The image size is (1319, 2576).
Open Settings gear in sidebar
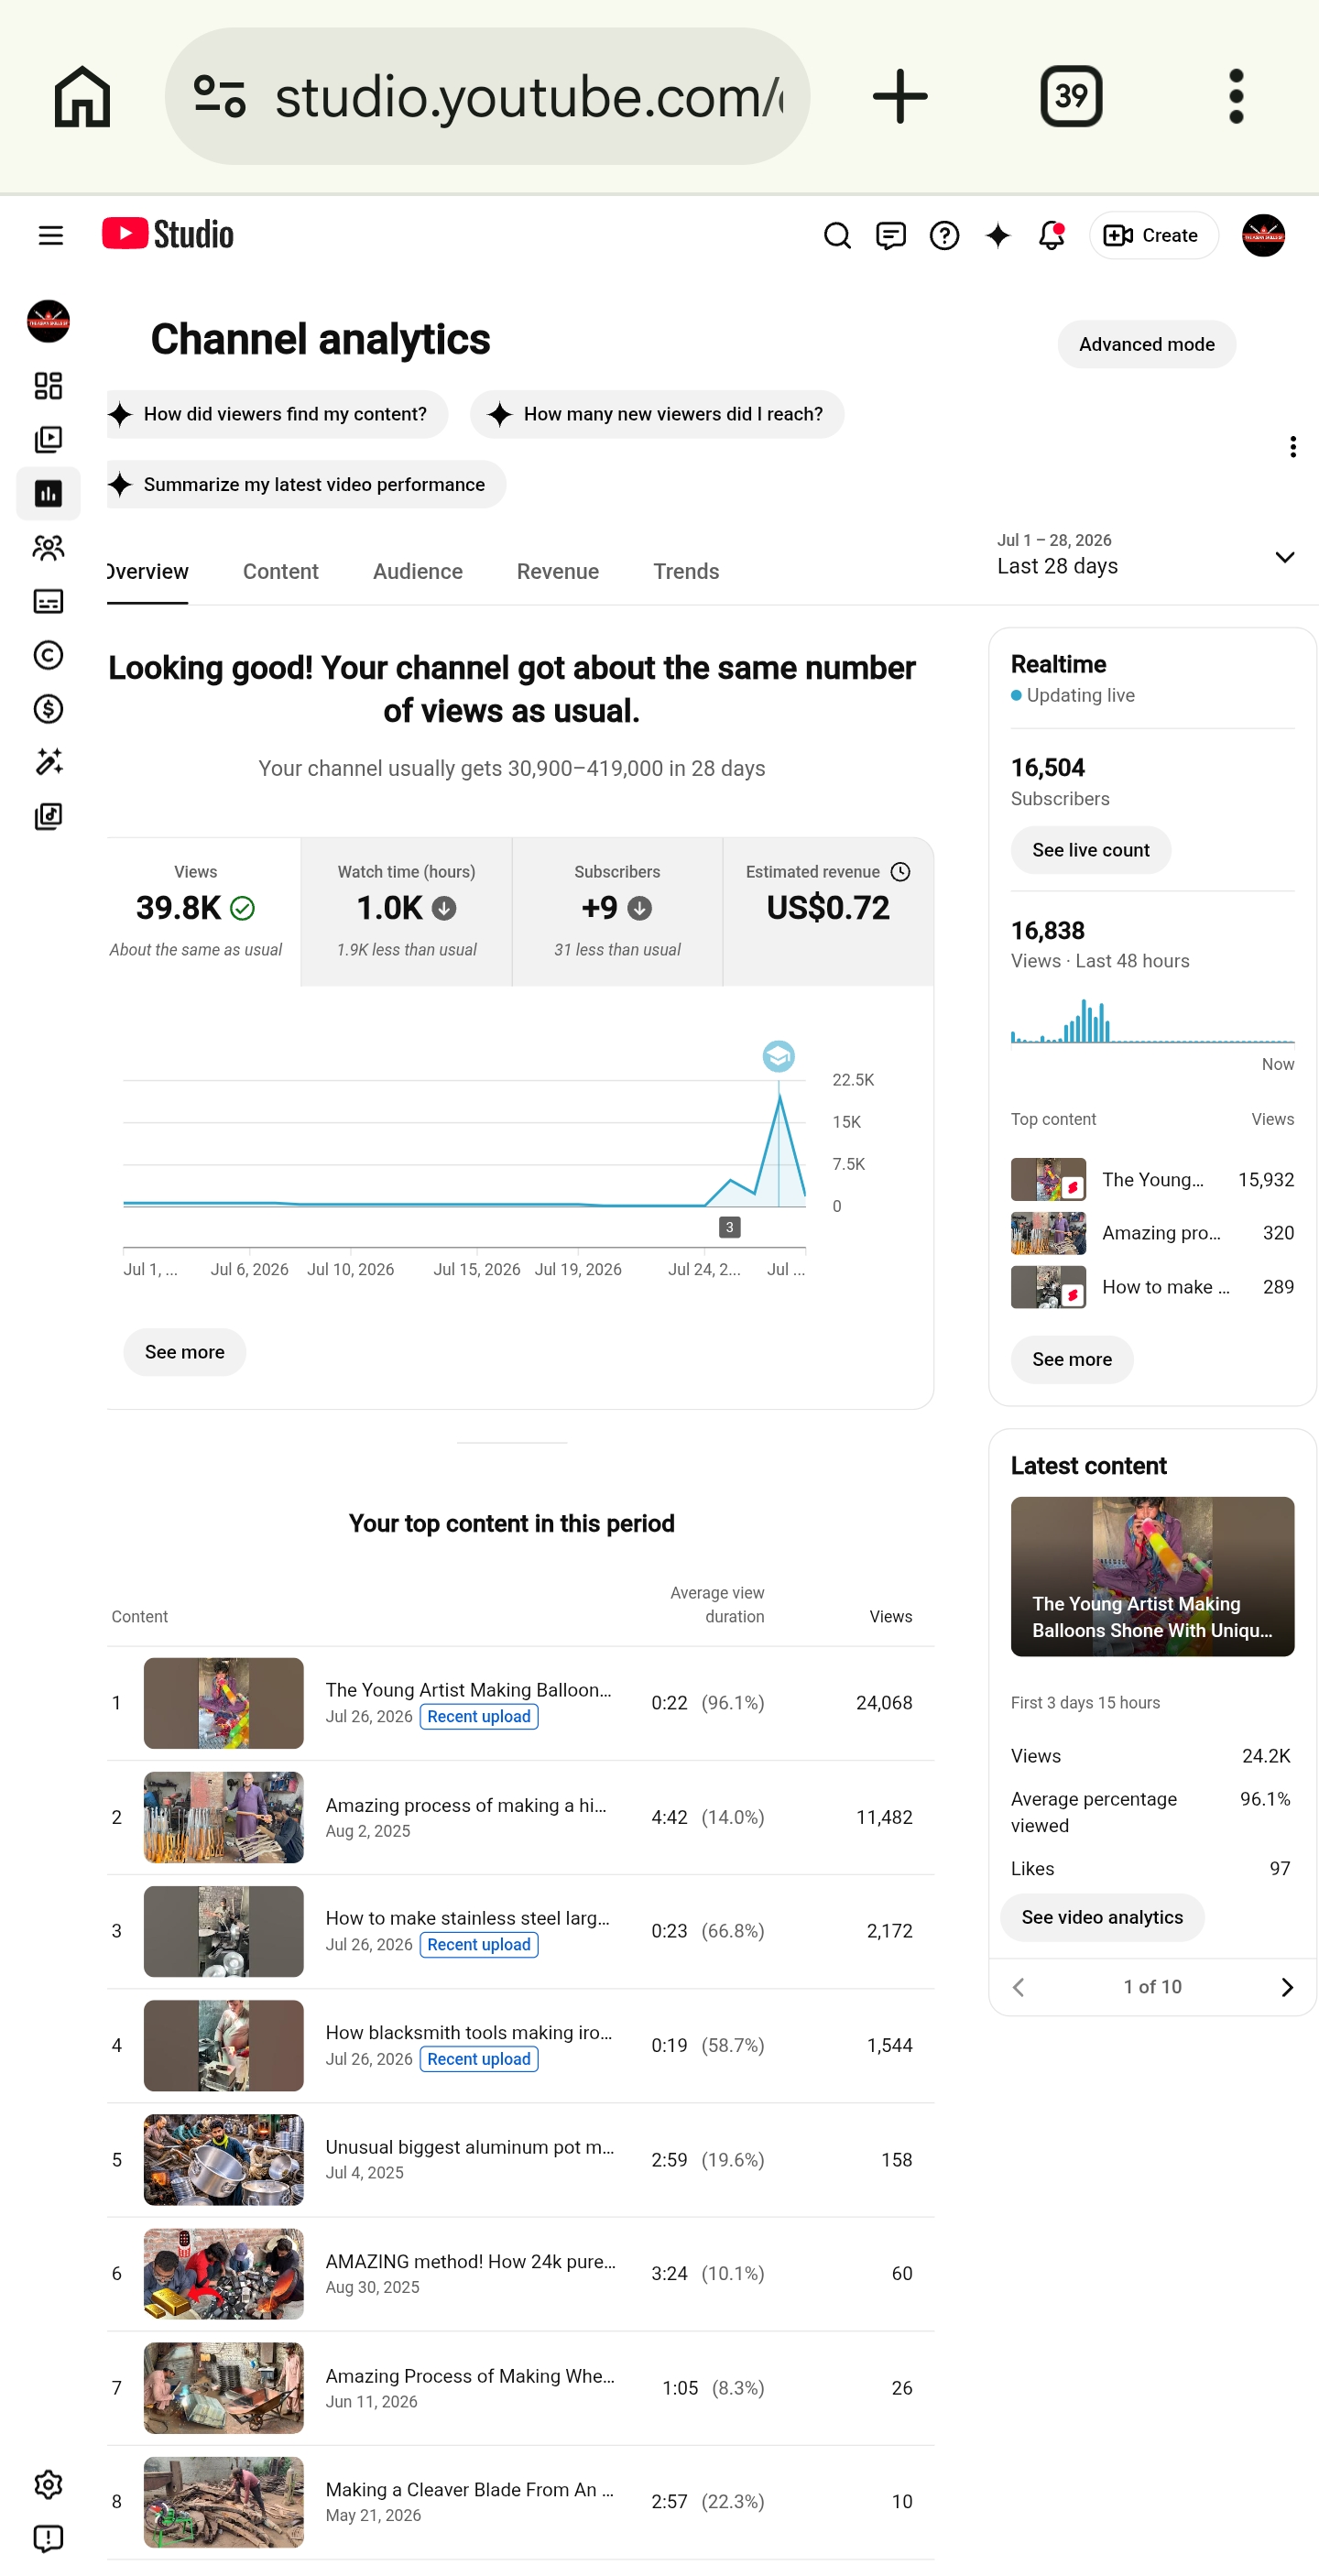tap(48, 2485)
